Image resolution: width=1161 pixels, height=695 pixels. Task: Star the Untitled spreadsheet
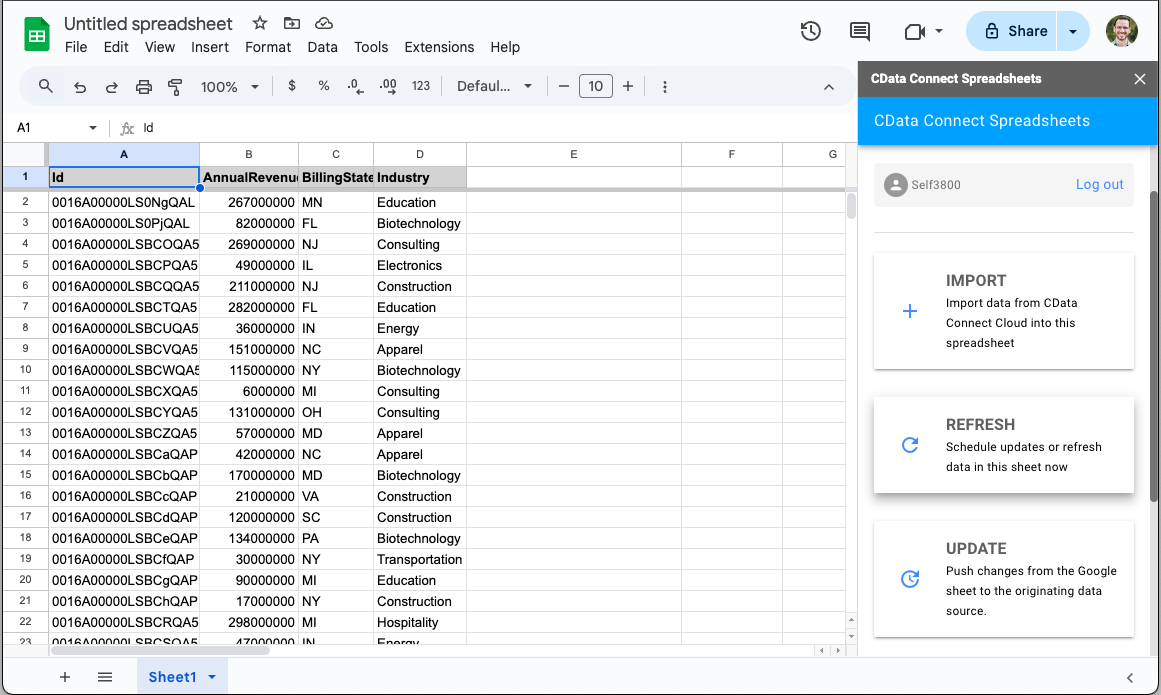[260, 23]
